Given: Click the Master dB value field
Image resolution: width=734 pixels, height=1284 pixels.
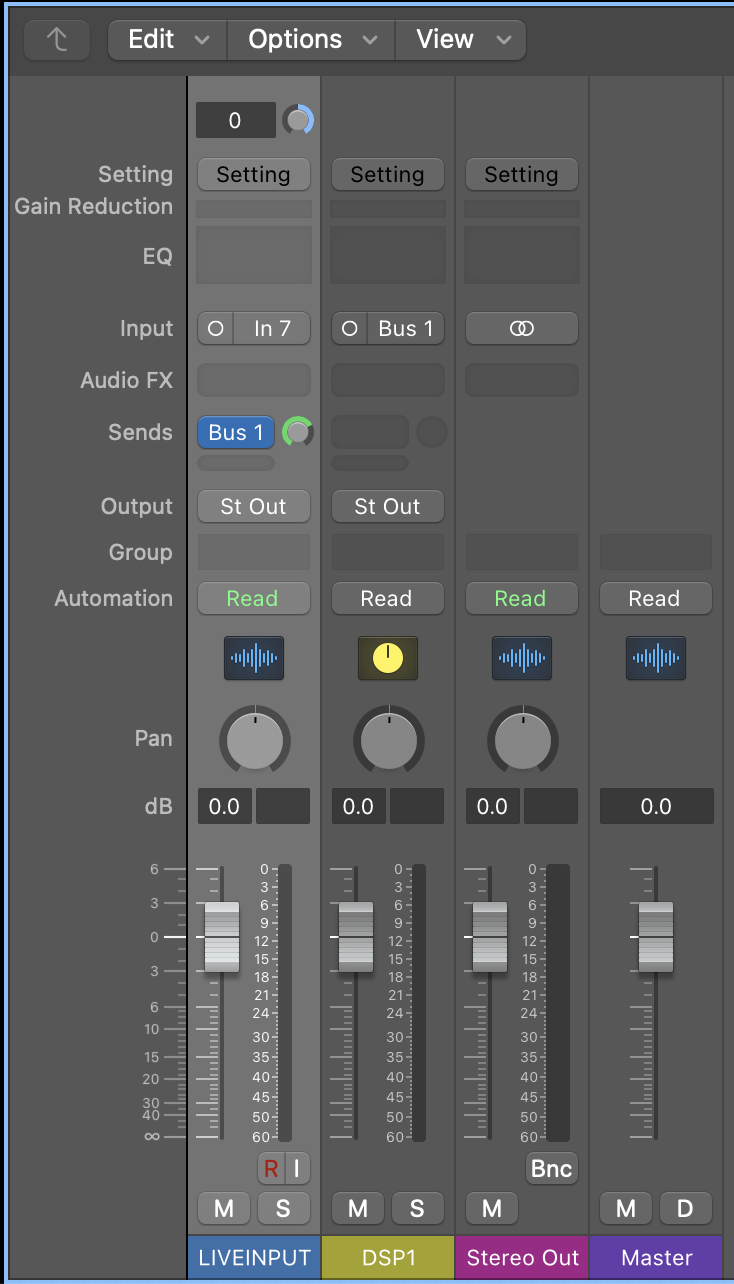Looking at the screenshot, I should click(x=656, y=806).
